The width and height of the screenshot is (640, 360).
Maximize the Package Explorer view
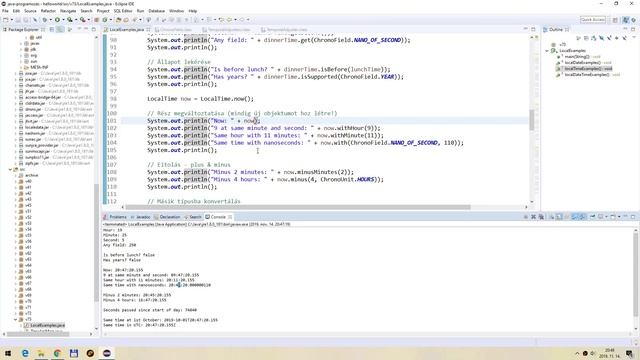(x=93, y=29)
